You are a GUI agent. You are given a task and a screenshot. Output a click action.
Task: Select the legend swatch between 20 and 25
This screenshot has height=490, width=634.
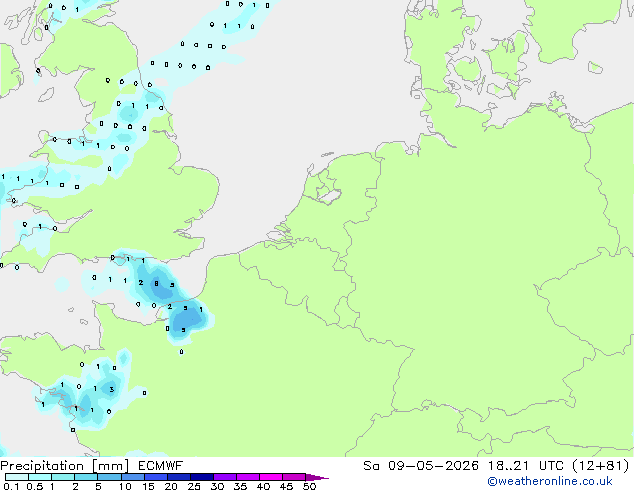tap(179, 477)
